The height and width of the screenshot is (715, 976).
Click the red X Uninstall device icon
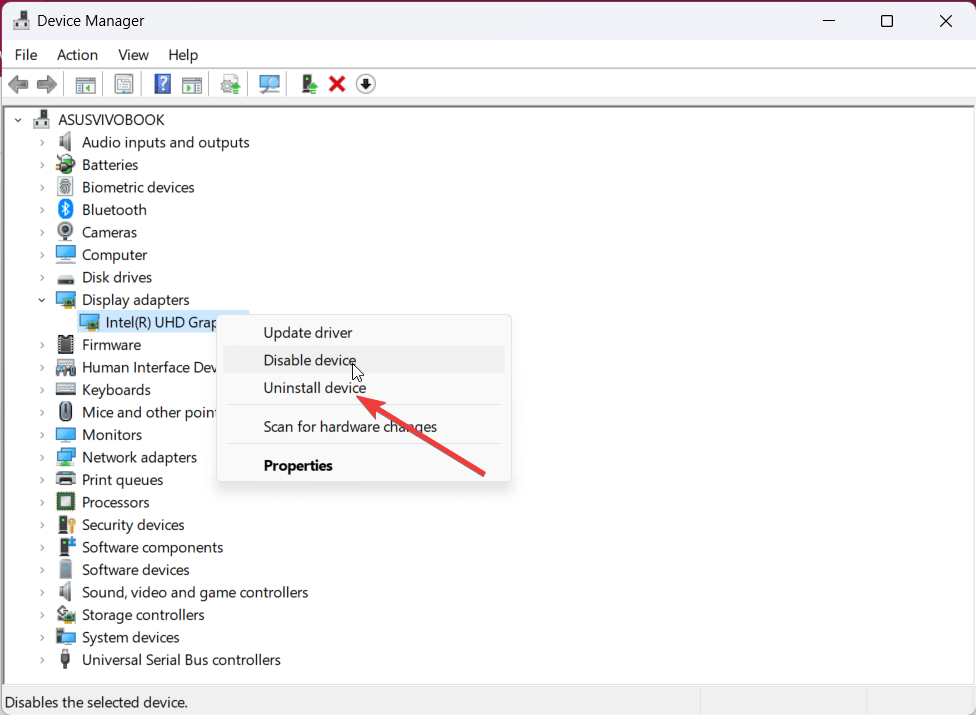point(337,84)
